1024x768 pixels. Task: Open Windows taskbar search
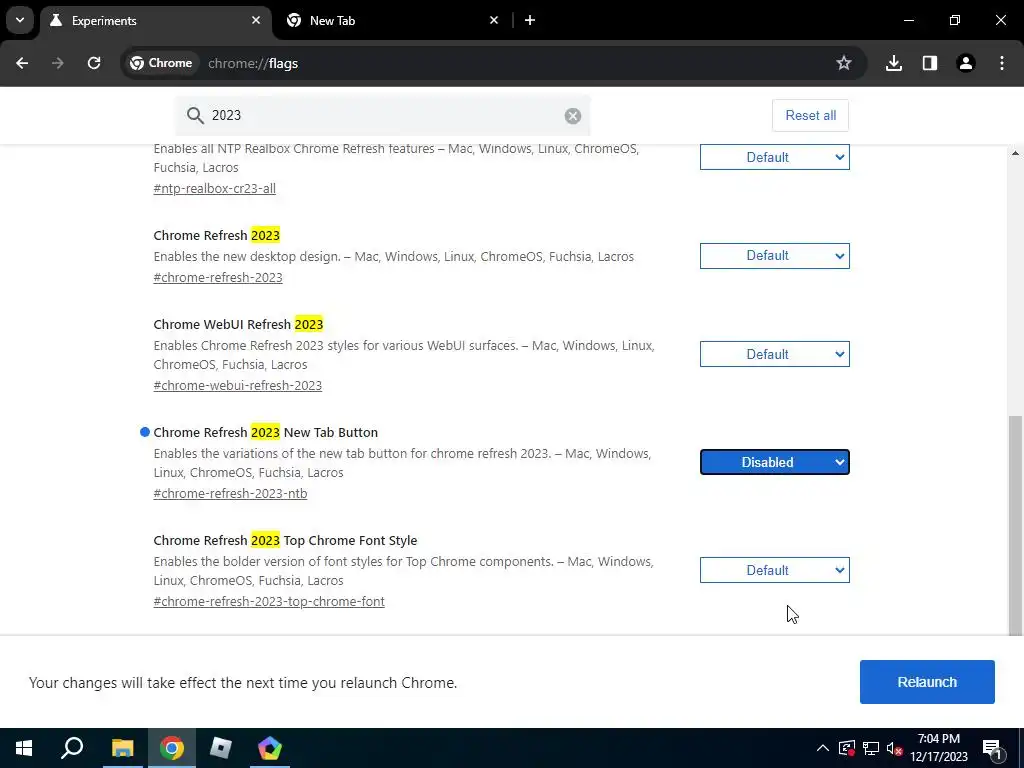72,748
